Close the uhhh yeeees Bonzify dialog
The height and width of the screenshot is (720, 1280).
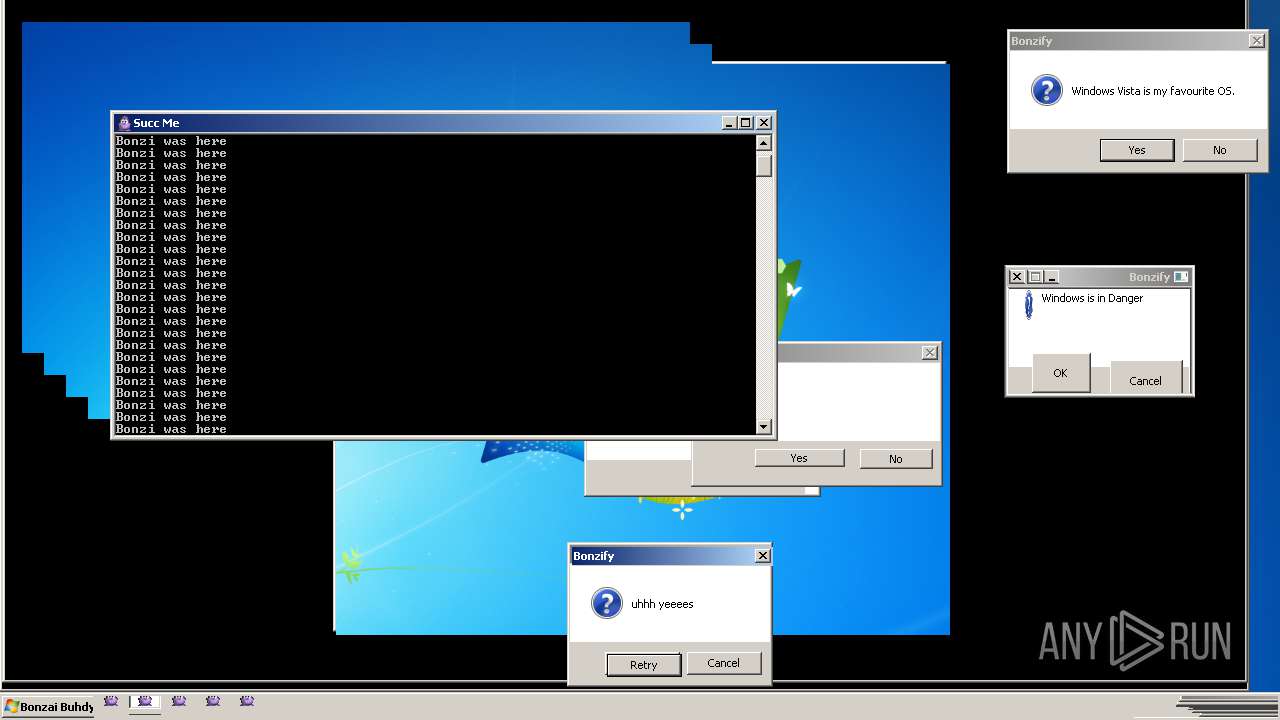[x=762, y=556]
